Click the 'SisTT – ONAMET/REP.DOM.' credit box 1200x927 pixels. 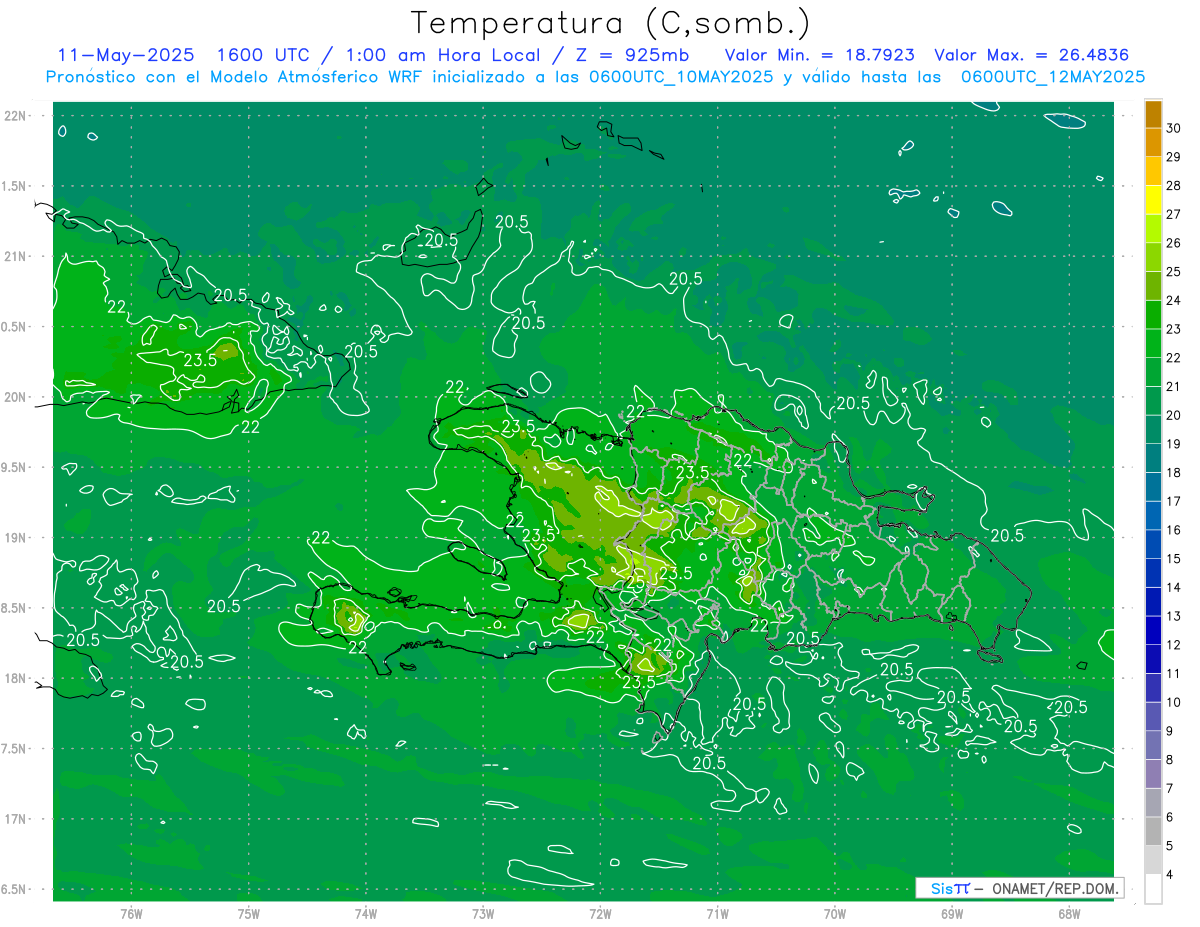(1019, 888)
